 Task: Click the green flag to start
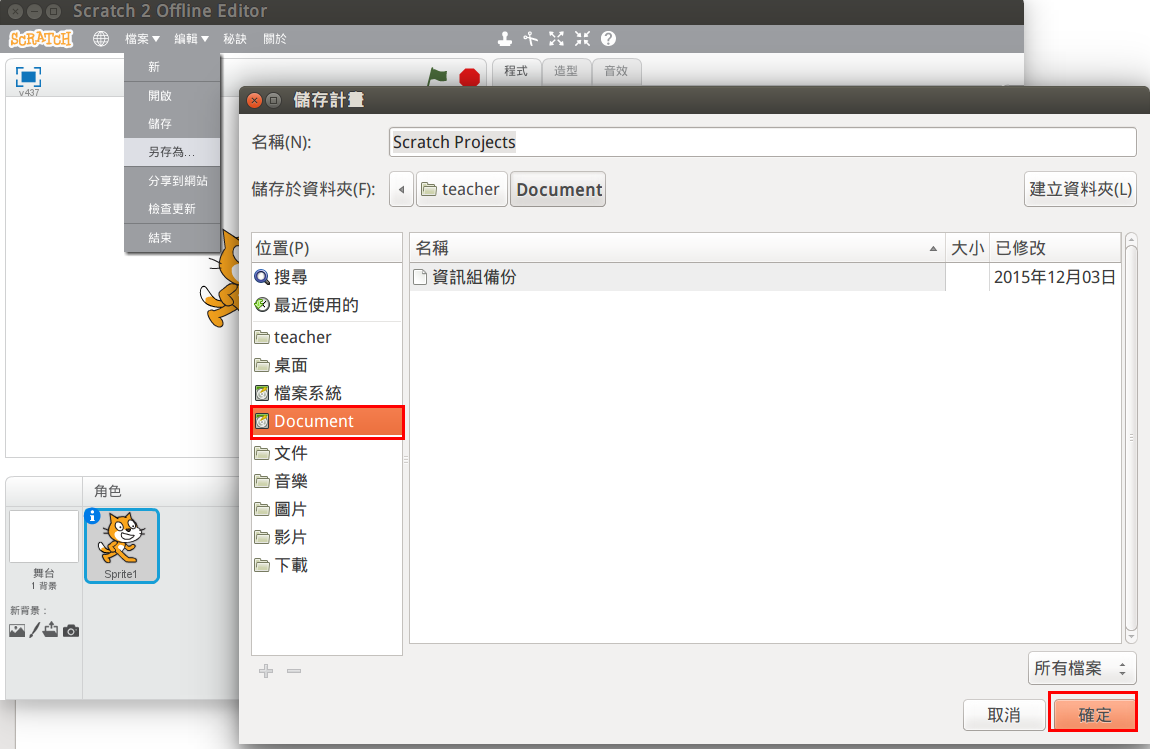(x=437, y=76)
